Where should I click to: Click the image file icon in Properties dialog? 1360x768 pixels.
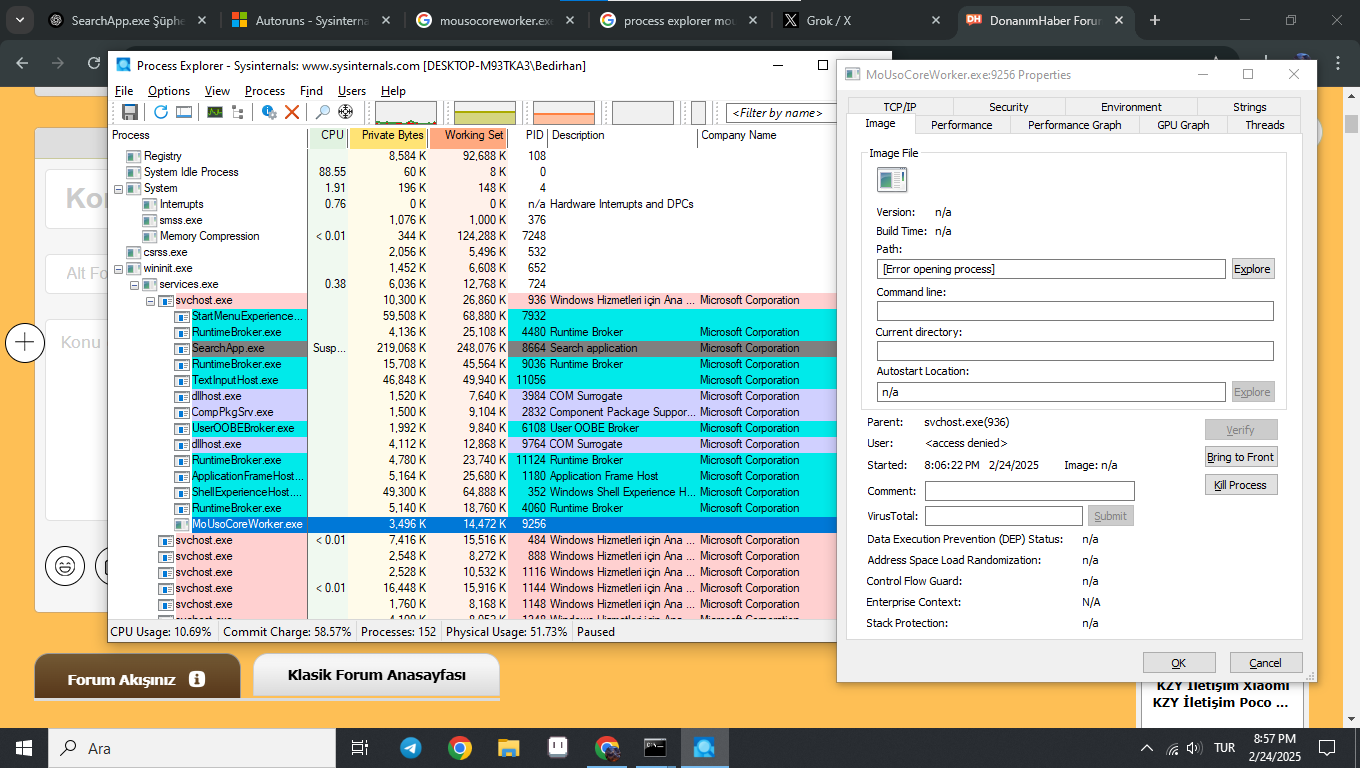click(892, 179)
